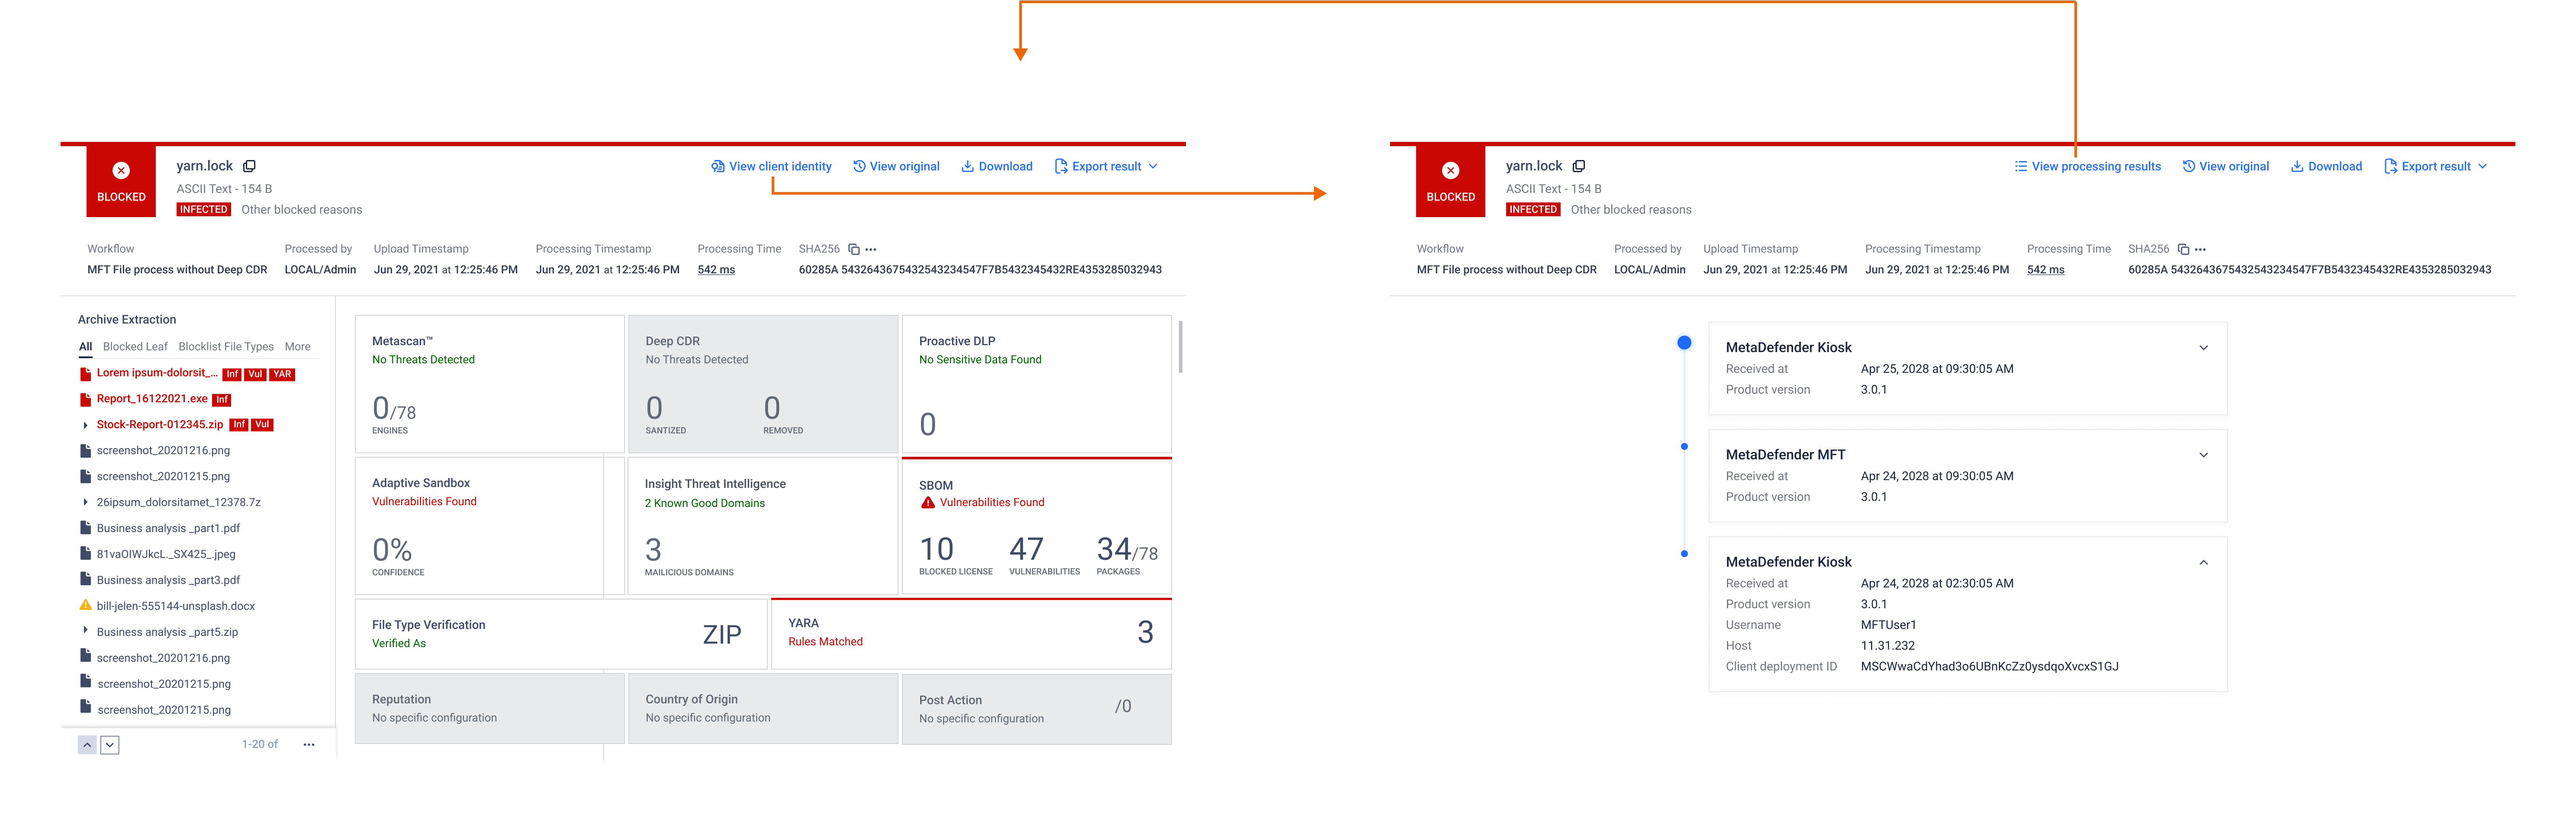Switch to Blocklist File Types tab

click(x=226, y=347)
